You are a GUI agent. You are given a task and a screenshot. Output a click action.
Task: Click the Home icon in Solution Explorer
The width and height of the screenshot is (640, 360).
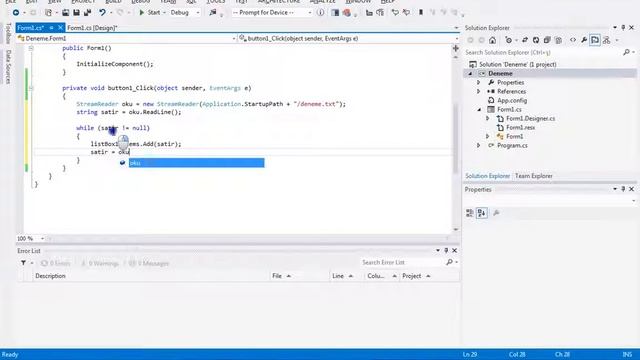pyautogui.click(x=493, y=40)
